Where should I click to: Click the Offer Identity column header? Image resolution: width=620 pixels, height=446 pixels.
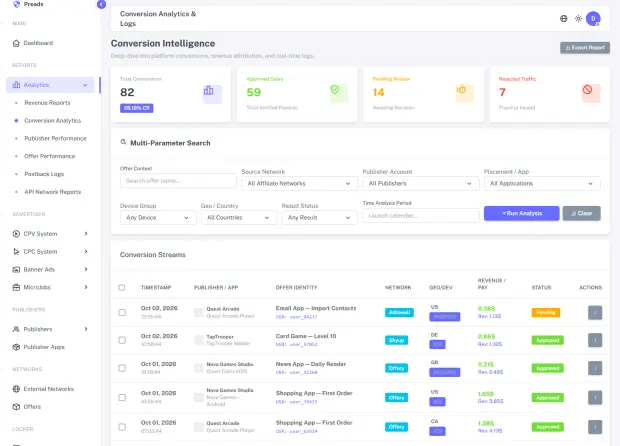coord(297,287)
